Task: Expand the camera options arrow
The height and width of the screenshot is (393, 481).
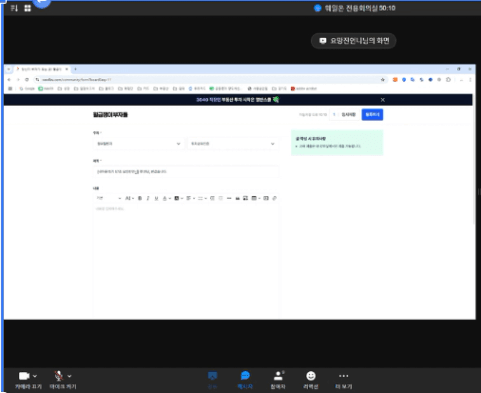Action: [x=35, y=376]
